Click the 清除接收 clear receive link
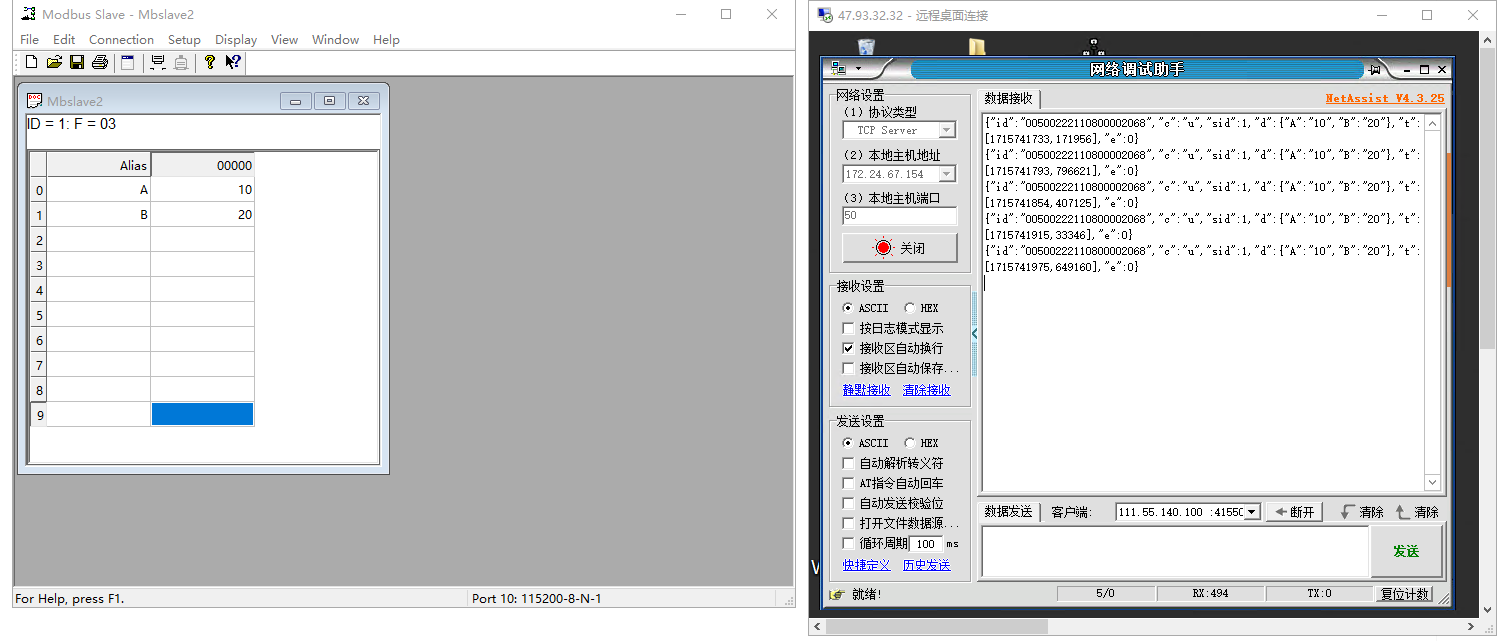 coord(926,390)
